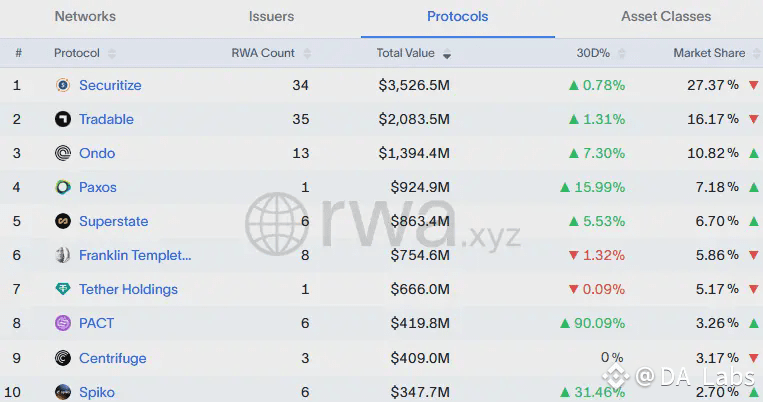Click the red 1.32% change value

tap(604, 255)
